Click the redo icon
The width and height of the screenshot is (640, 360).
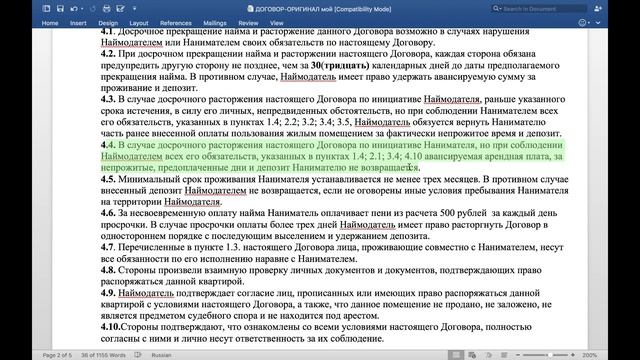[x=93, y=9]
